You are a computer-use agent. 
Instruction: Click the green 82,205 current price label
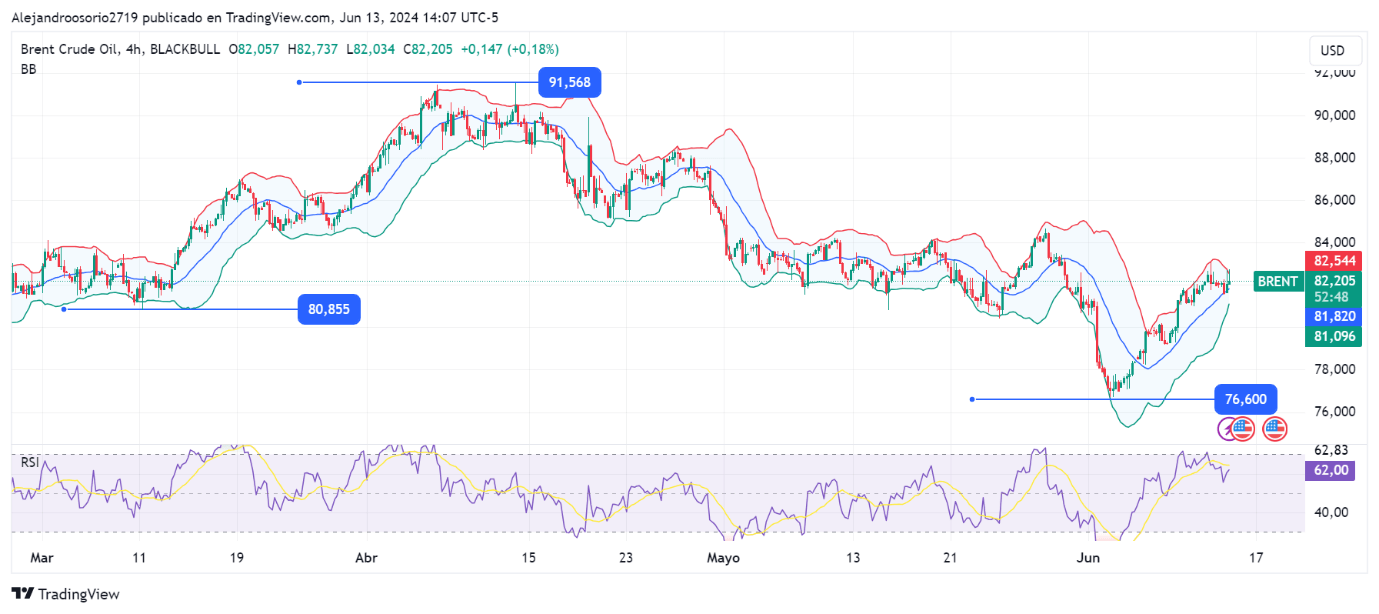[x=1334, y=282]
